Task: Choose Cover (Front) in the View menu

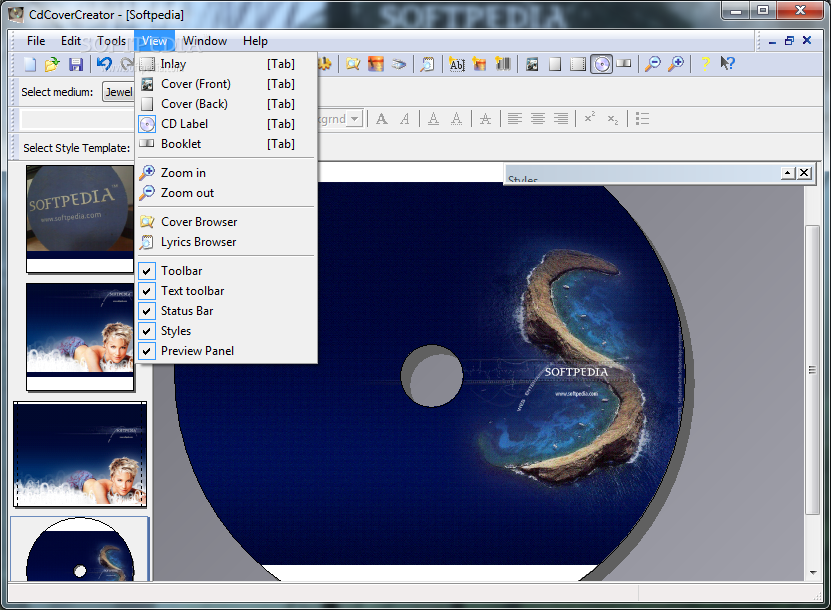Action: pyautogui.click(x=227, y=84)
